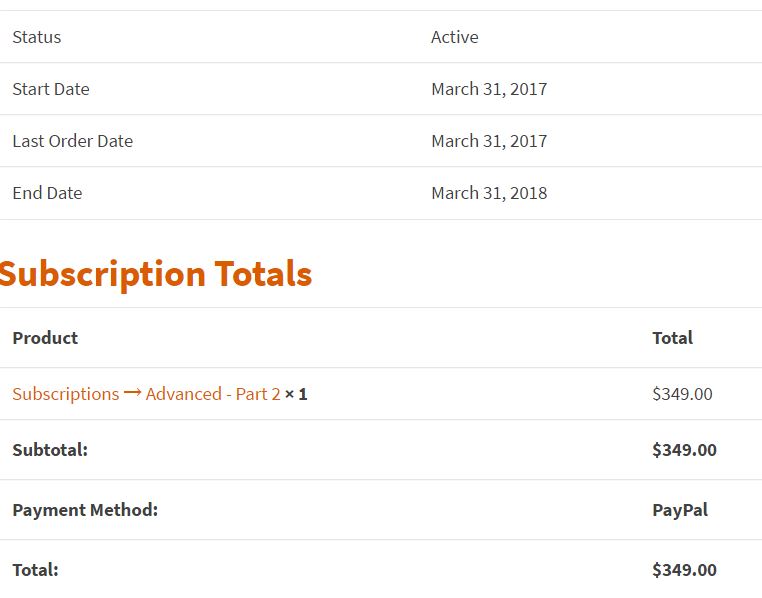
Task: Click the final Total amount $349.00
Action: tap(684, 570)
